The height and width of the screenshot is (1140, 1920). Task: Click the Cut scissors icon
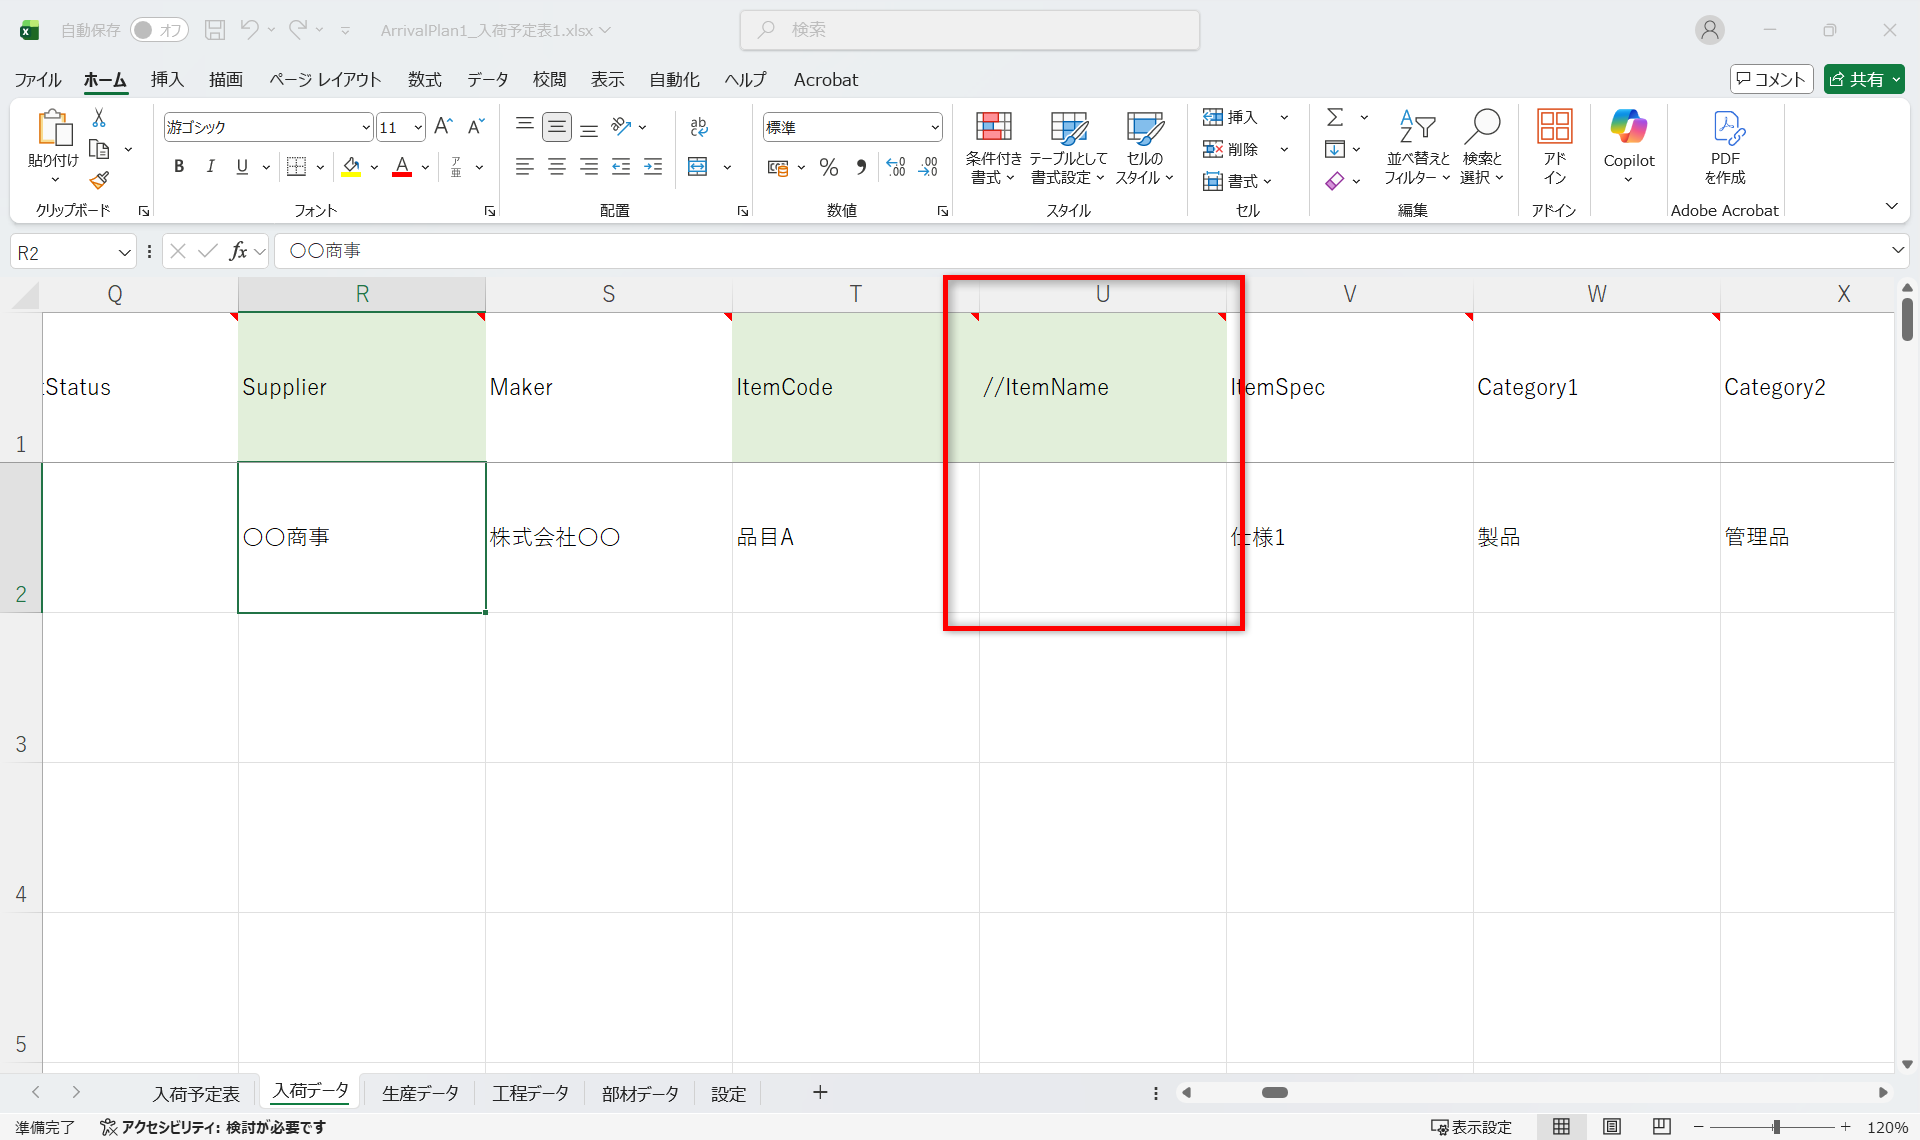(99, 118)
